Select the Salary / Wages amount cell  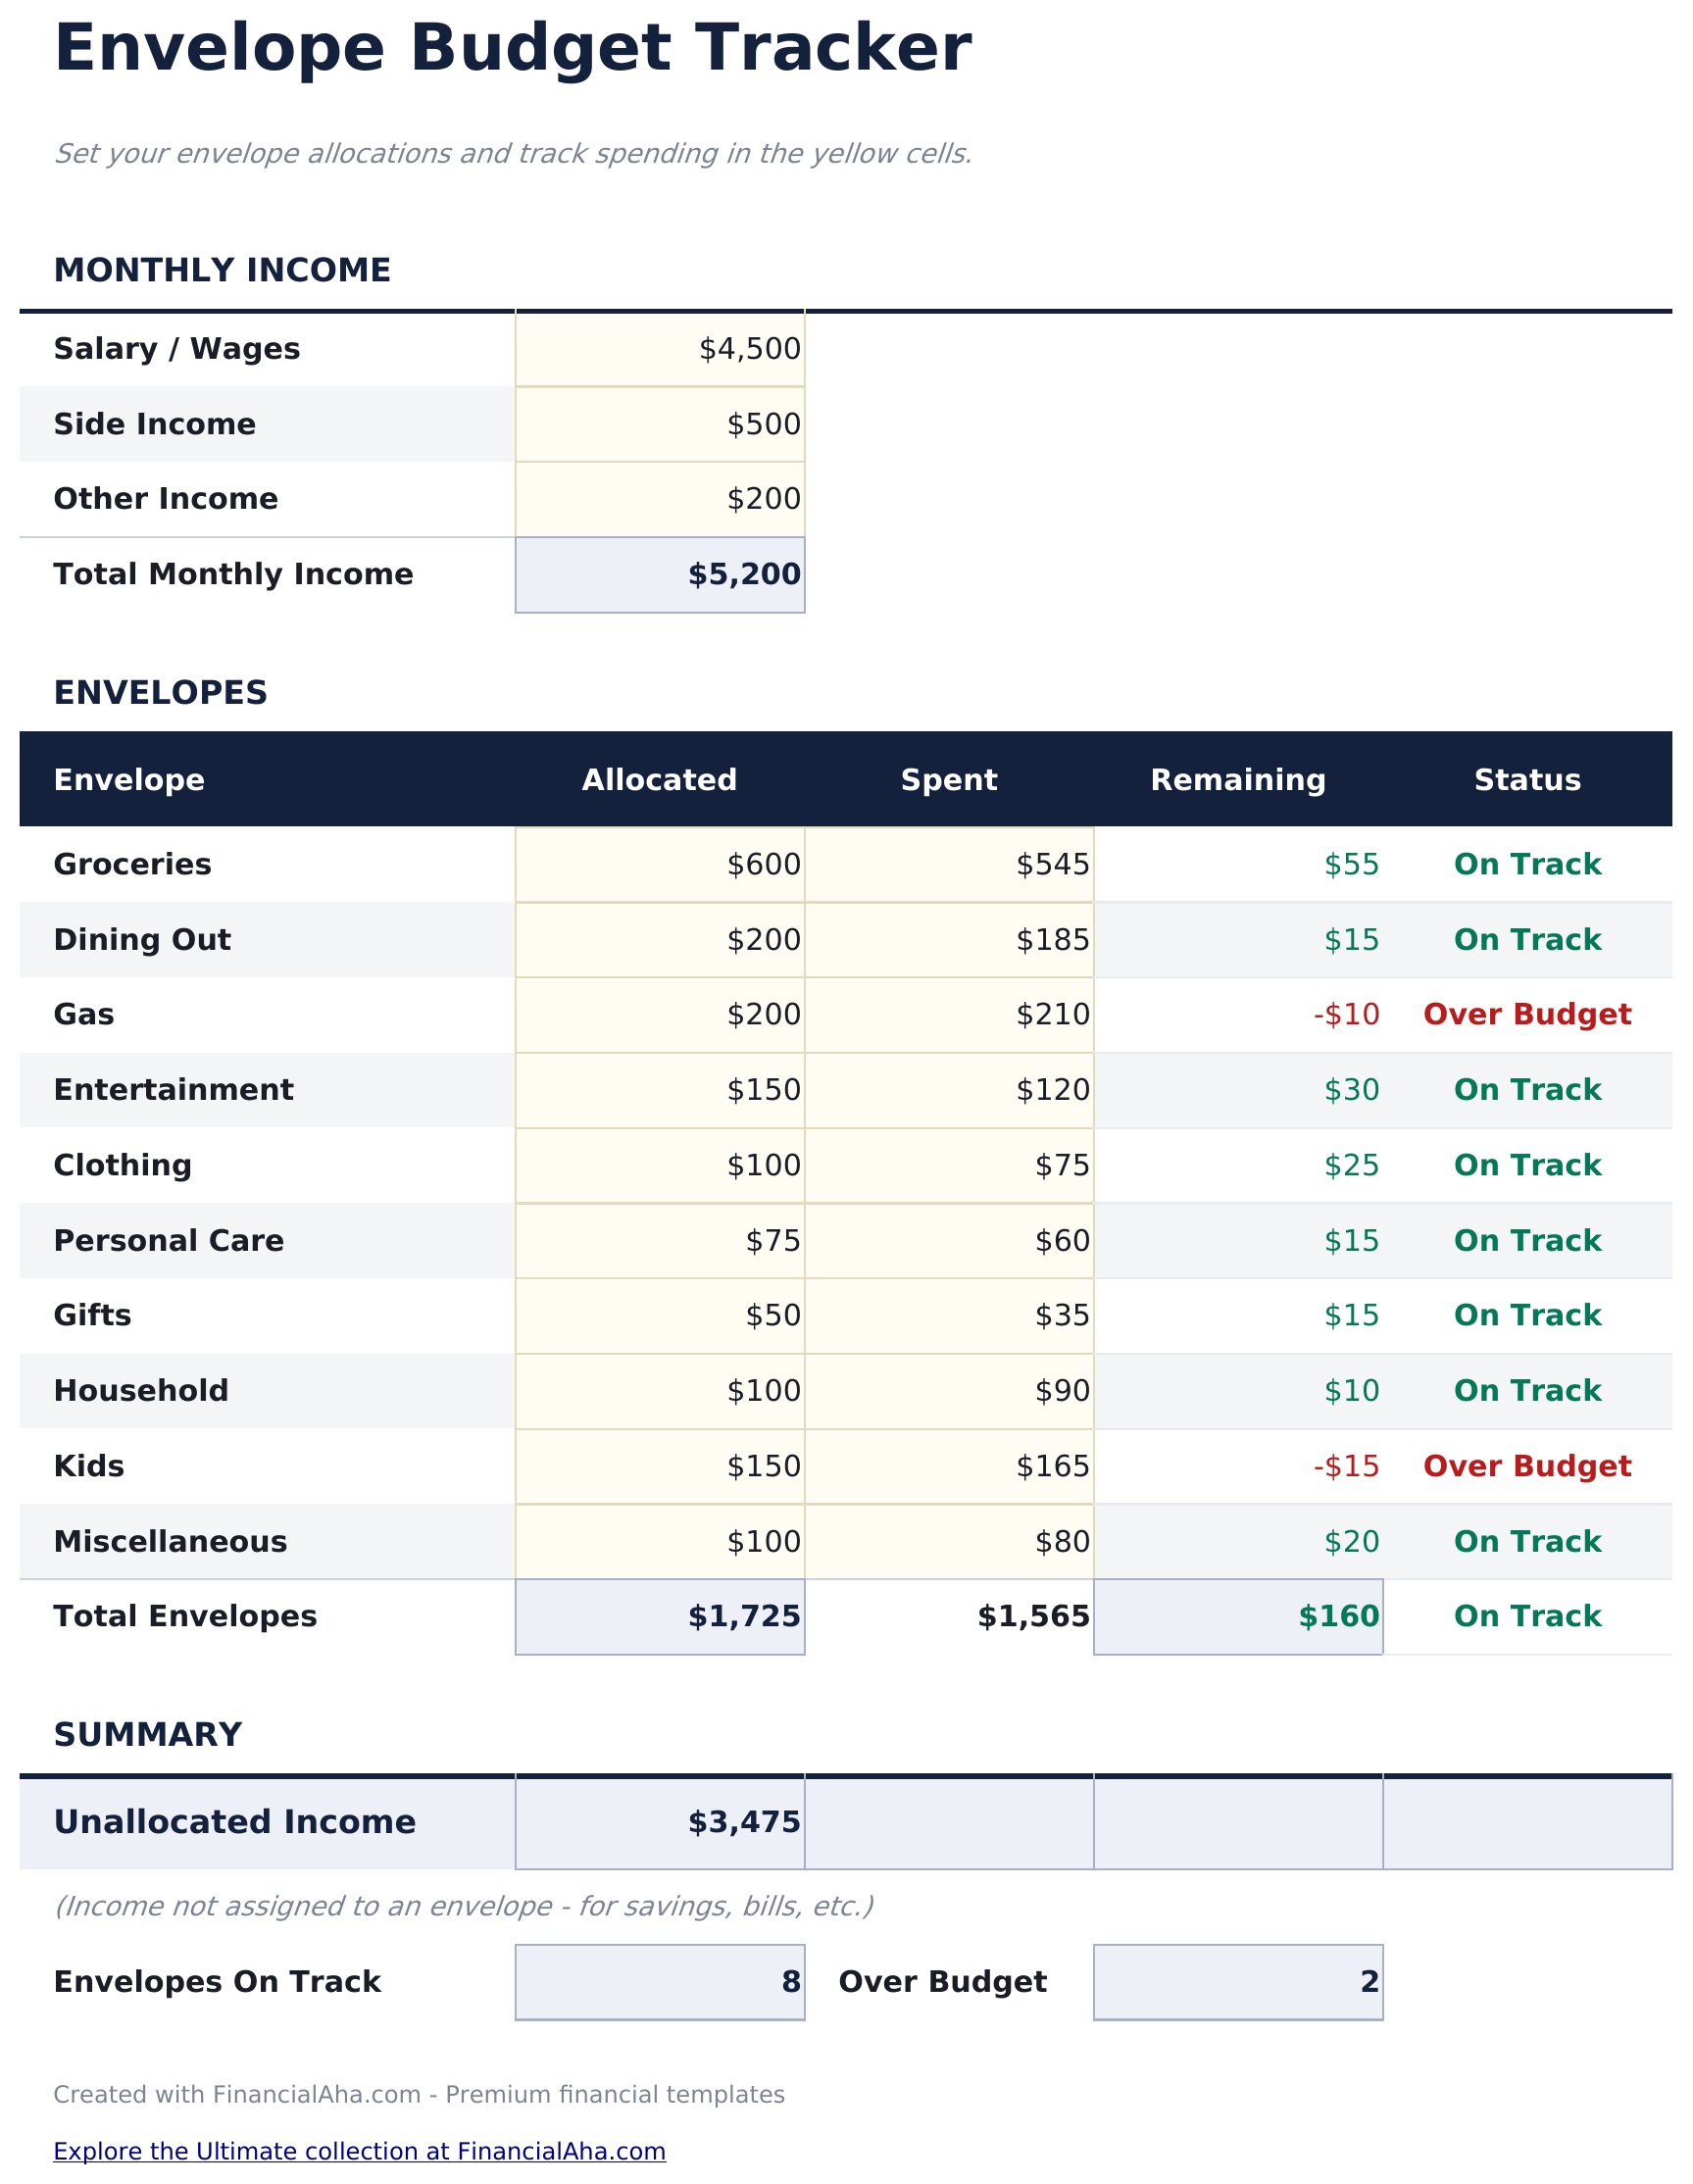[x=660, y=349]
